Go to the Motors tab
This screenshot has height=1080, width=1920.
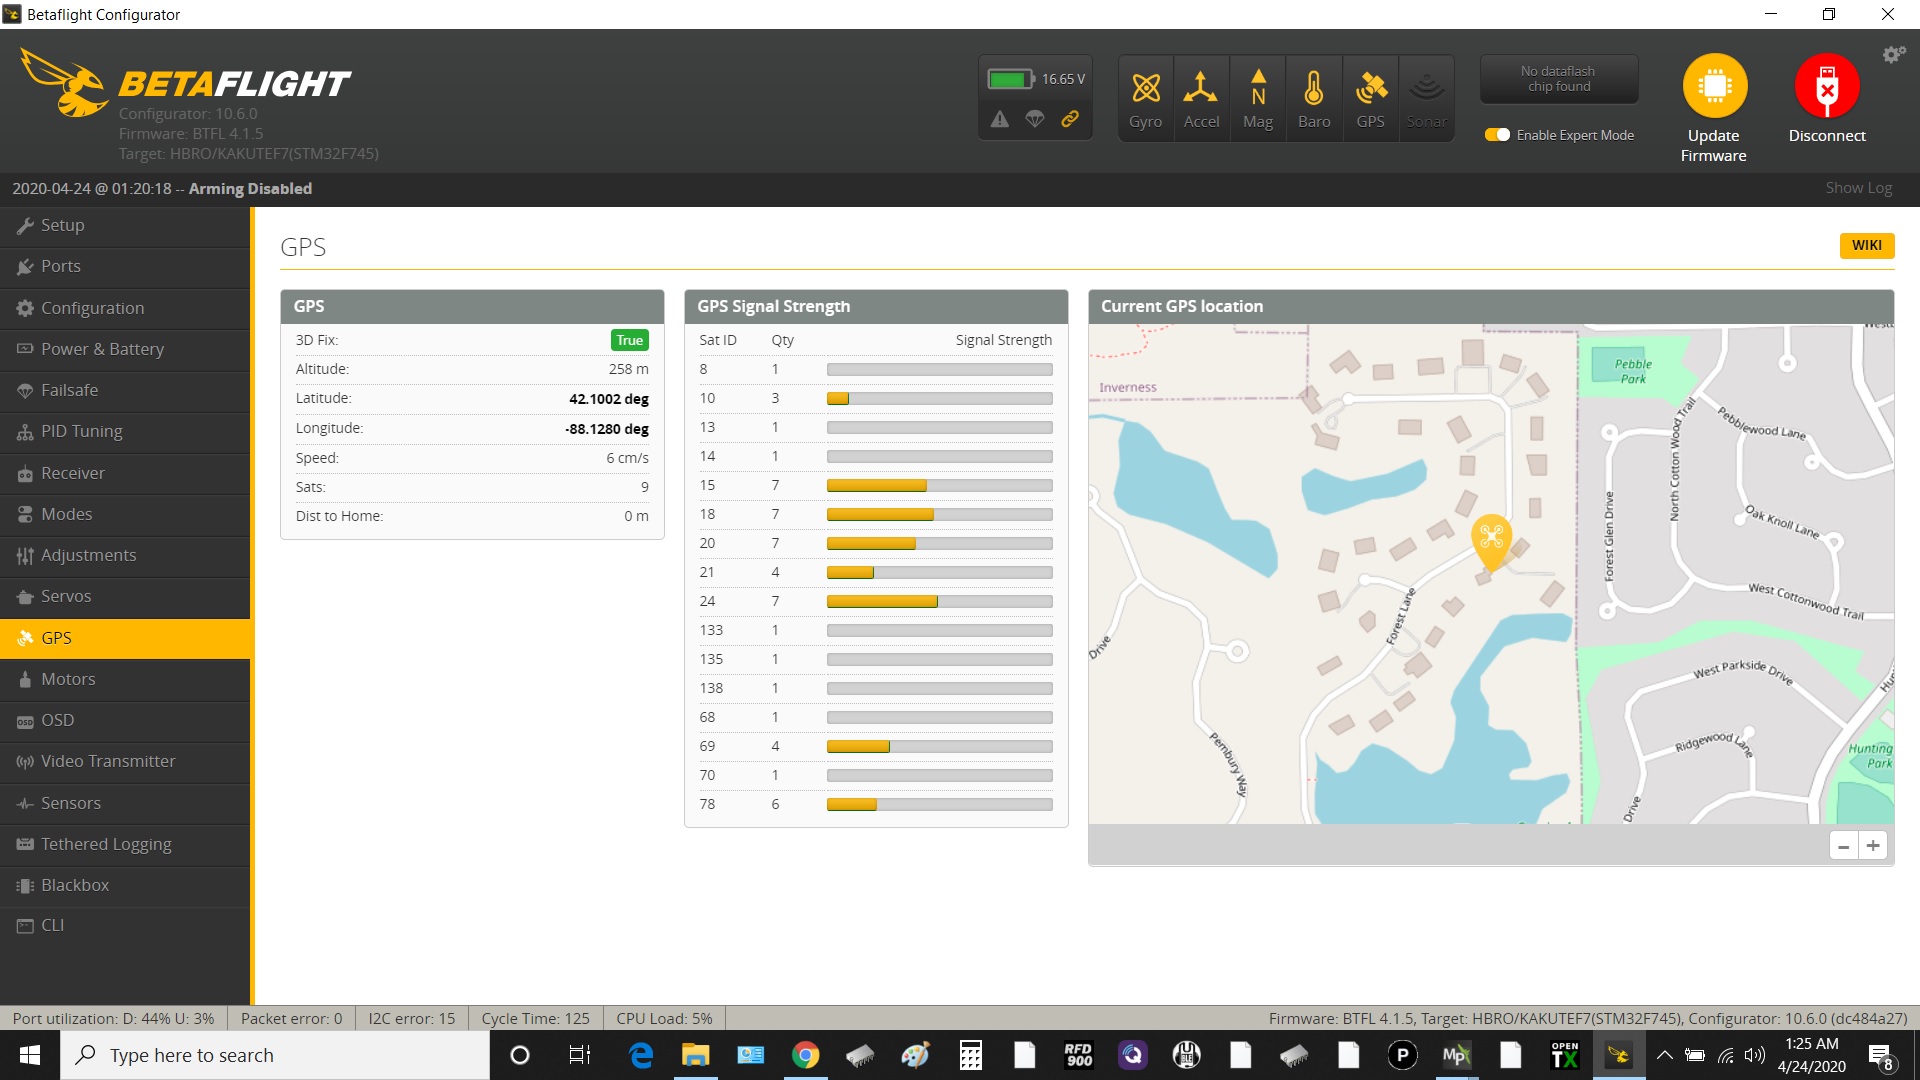(125, 679)
